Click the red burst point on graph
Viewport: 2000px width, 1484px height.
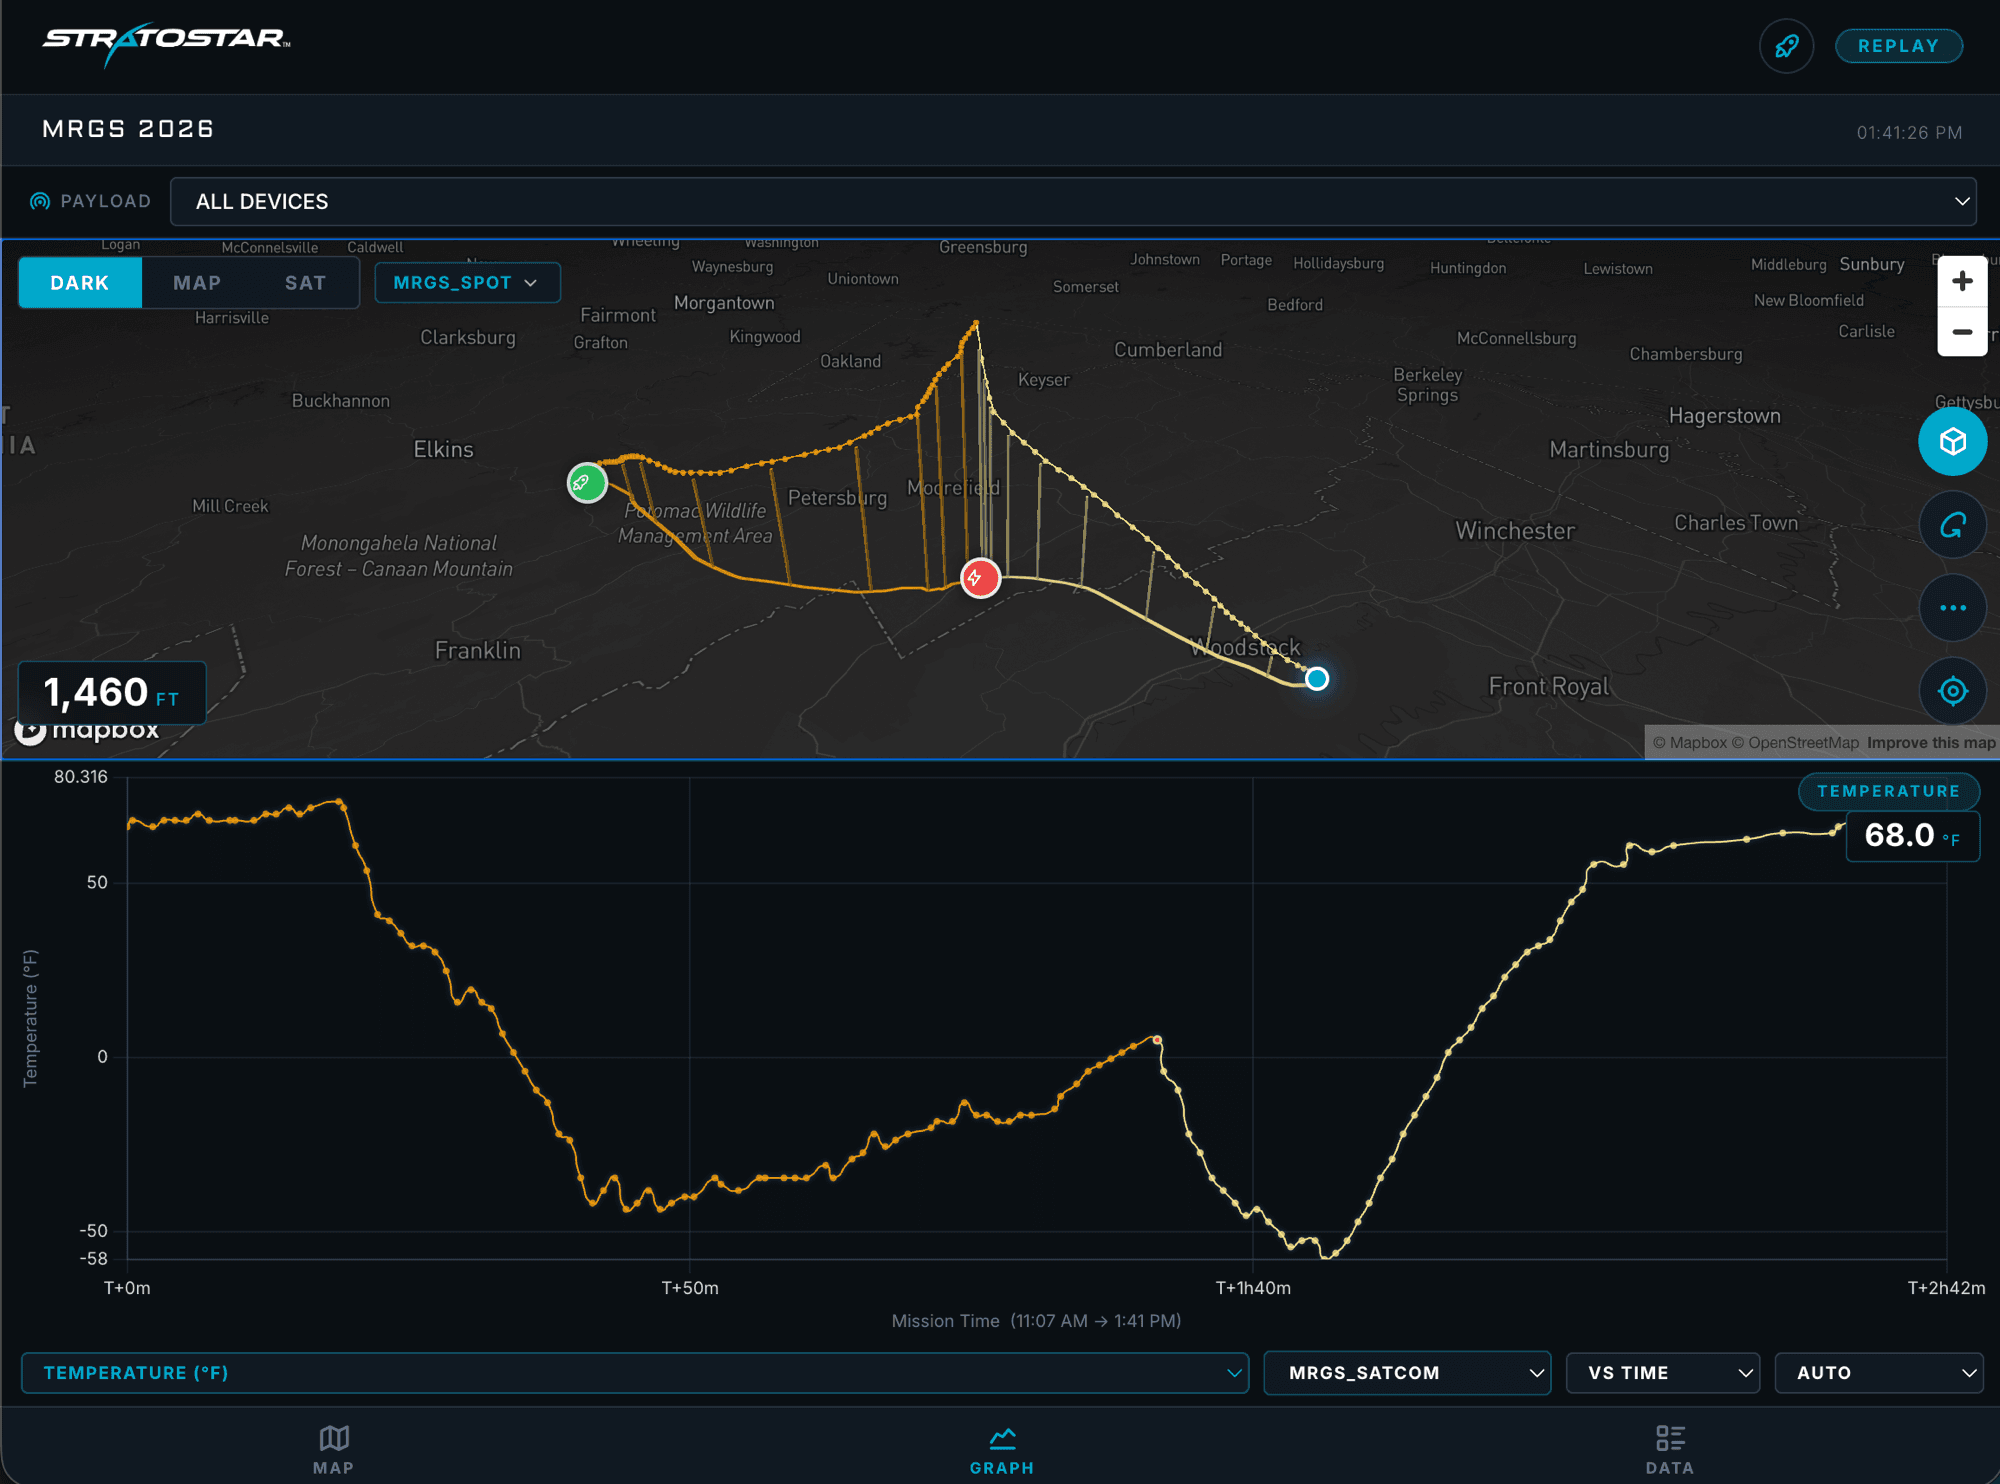[x=1157, y=1040]
